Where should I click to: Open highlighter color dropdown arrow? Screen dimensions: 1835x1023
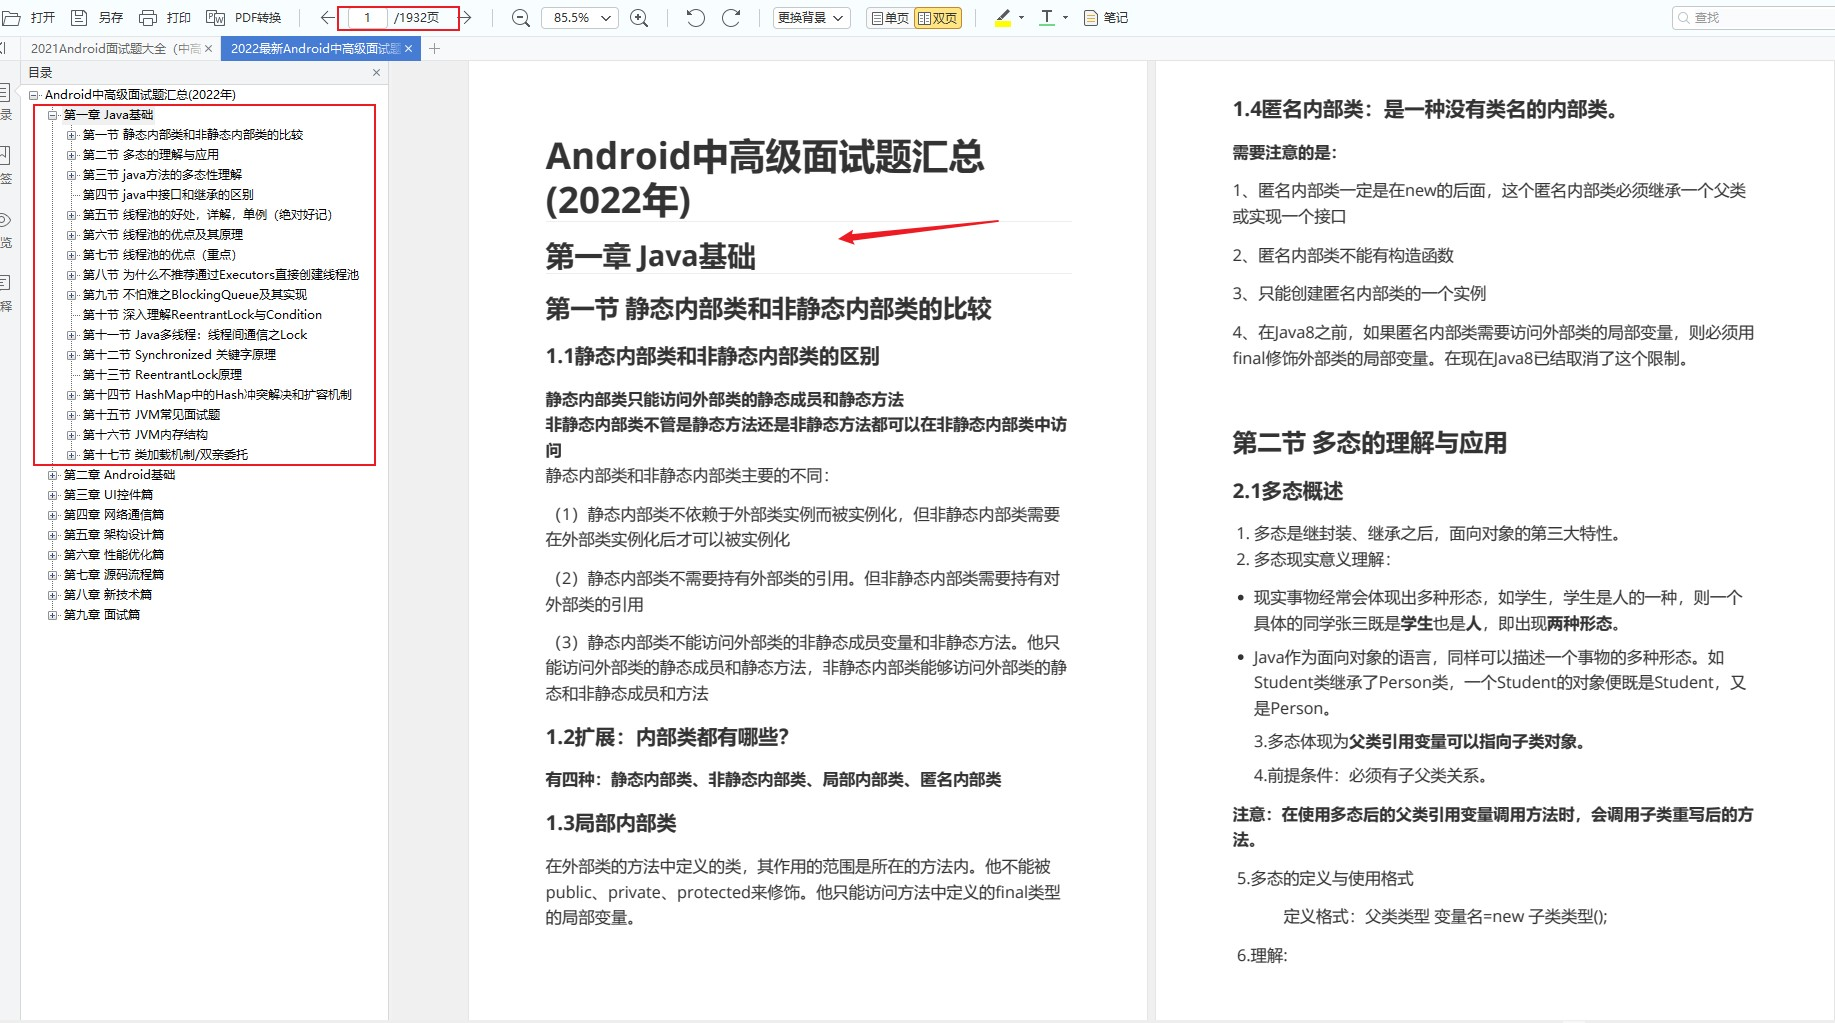[1021, 18]
